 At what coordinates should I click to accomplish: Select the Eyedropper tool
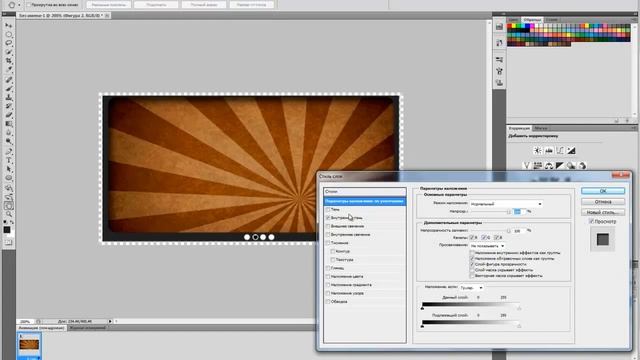8,69
